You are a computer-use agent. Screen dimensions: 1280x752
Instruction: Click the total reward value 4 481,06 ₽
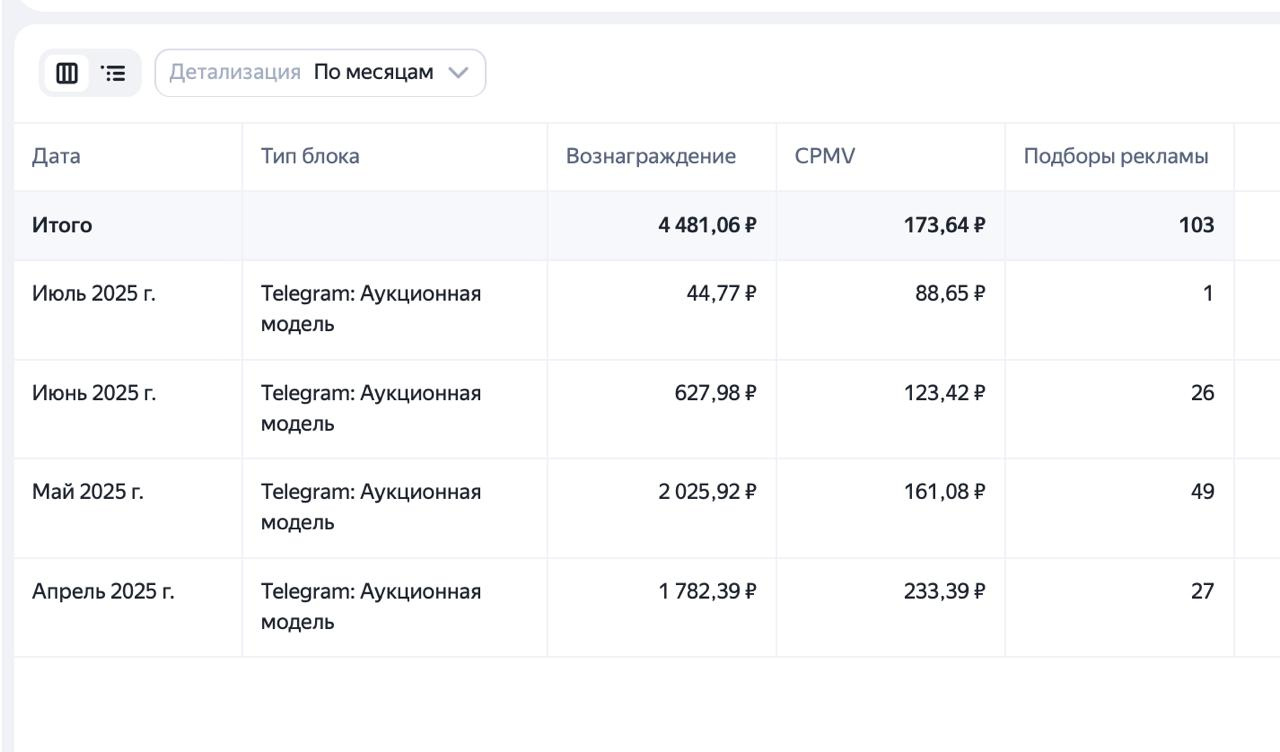click(x=707, y=225)
